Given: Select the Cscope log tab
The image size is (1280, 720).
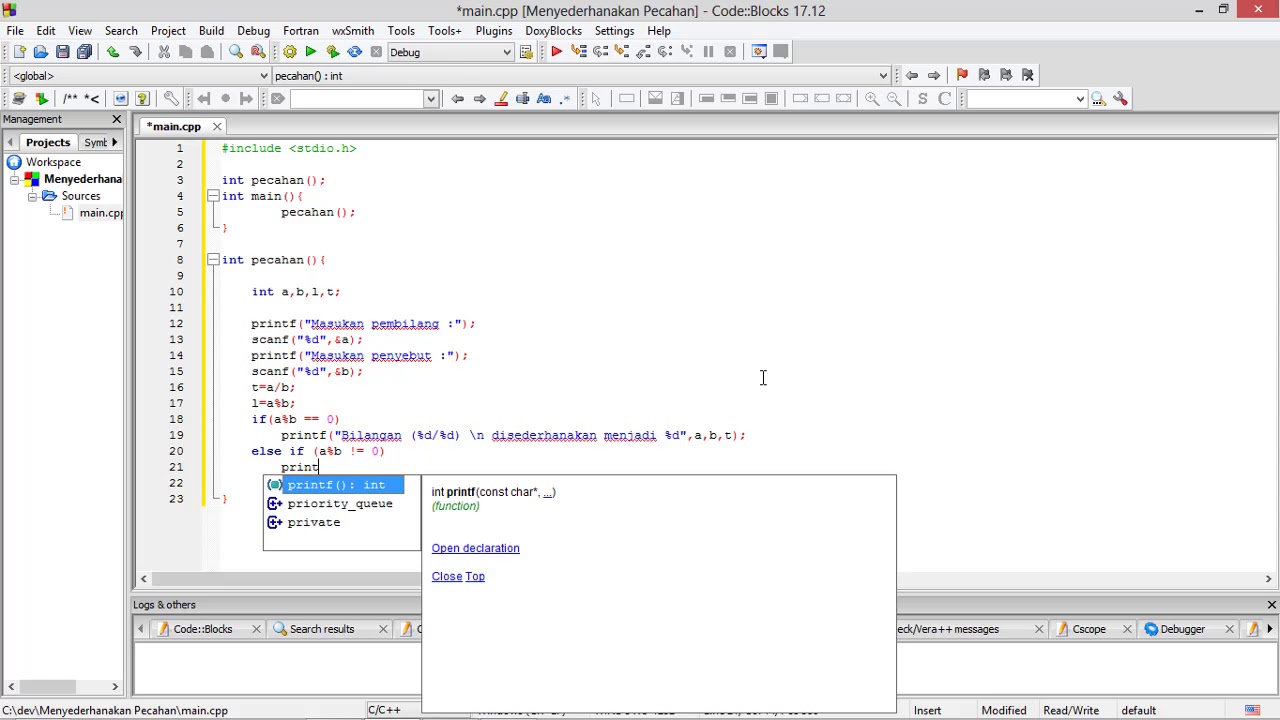Looking at the screenshot, I should (1088, 629).
